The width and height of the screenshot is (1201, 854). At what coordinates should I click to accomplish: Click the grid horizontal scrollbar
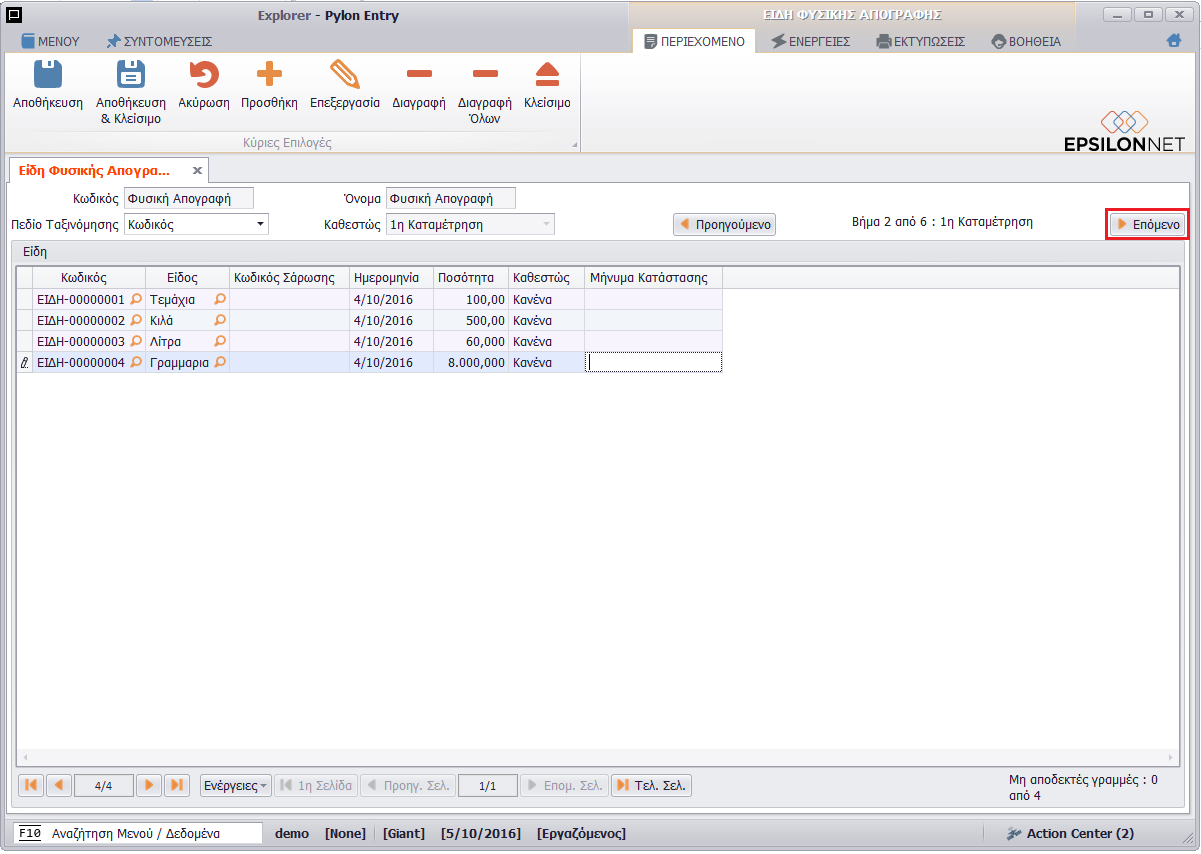(599, 757)
